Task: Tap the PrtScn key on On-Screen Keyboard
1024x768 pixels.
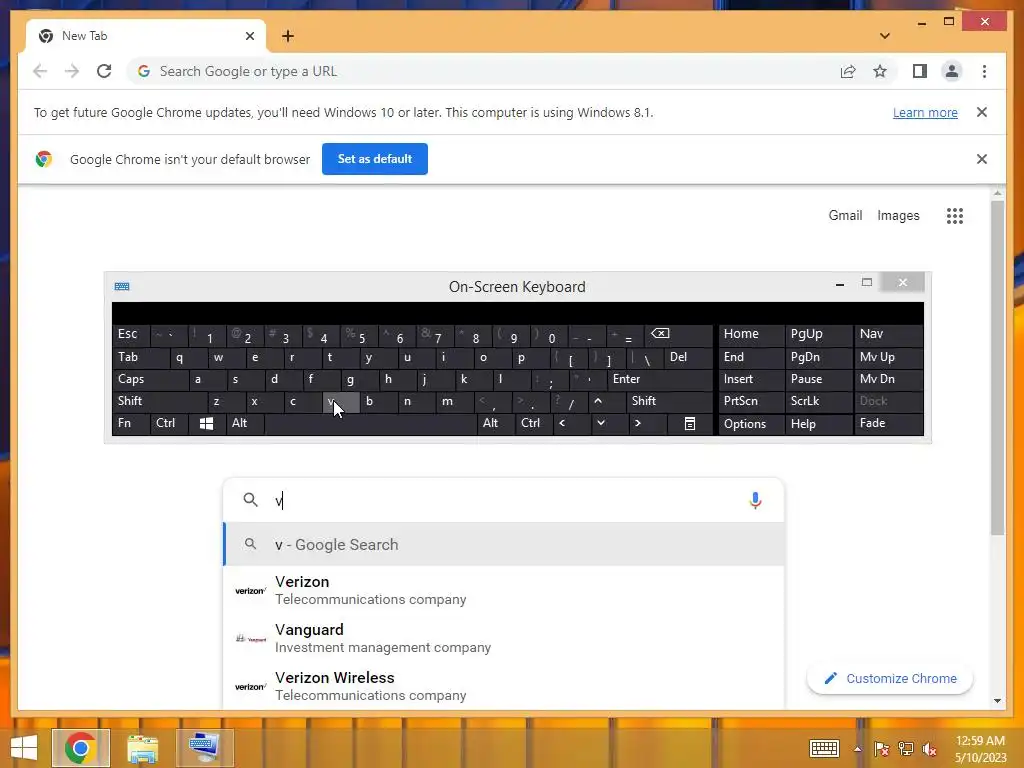Action: [751, 401]
